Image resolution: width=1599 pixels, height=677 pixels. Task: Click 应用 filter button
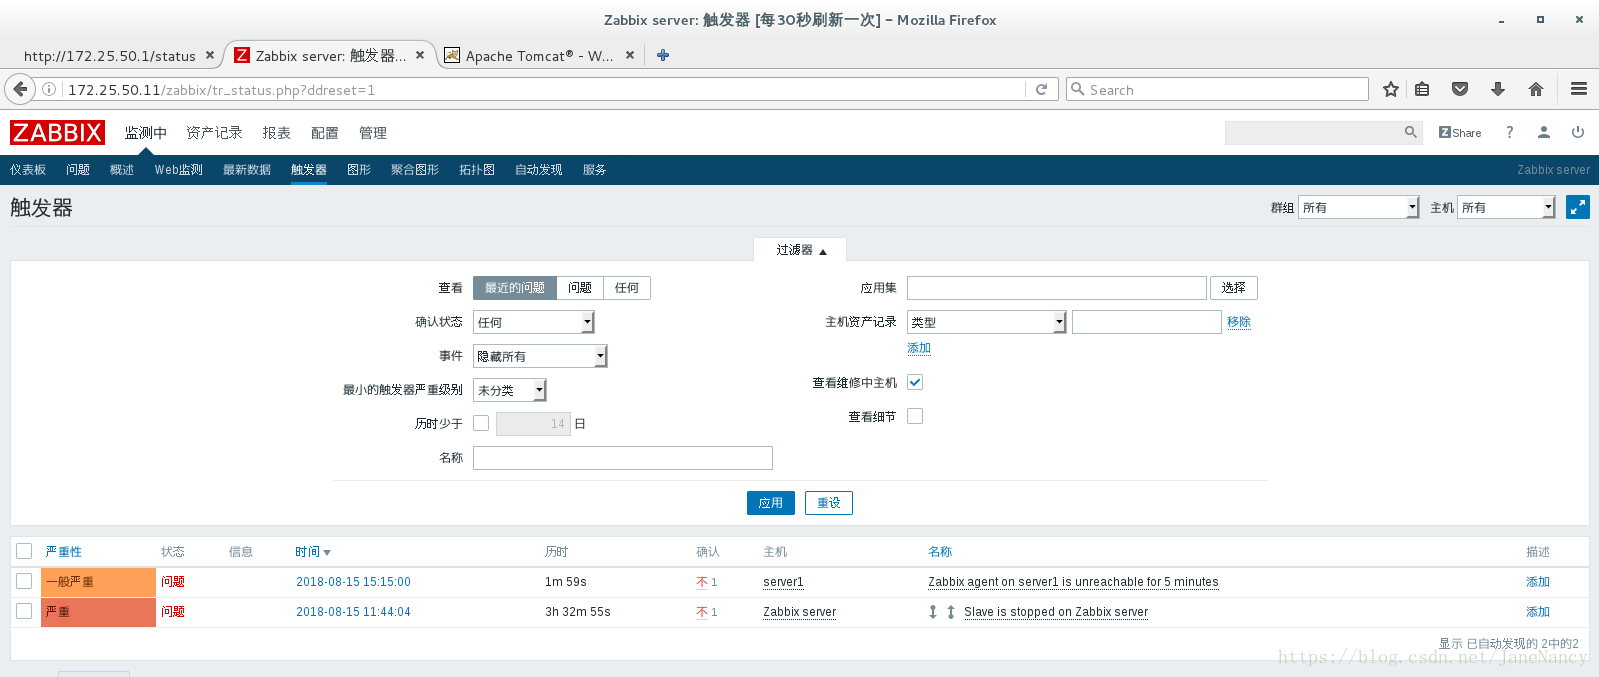click(771, 503)
